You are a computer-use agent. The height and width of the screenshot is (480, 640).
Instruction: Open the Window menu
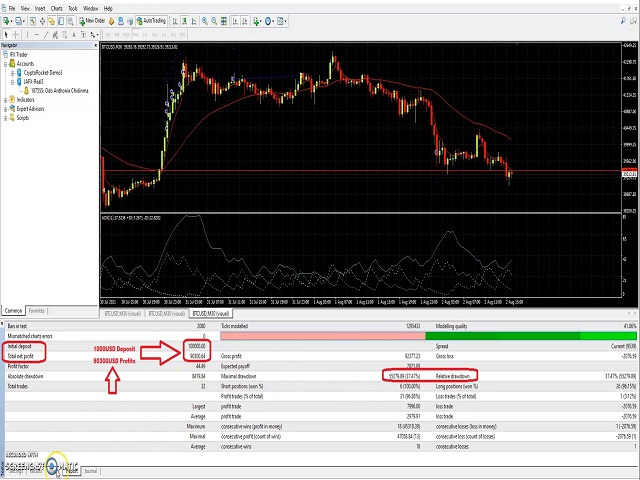pyautogui.click(x=91, y=8)
